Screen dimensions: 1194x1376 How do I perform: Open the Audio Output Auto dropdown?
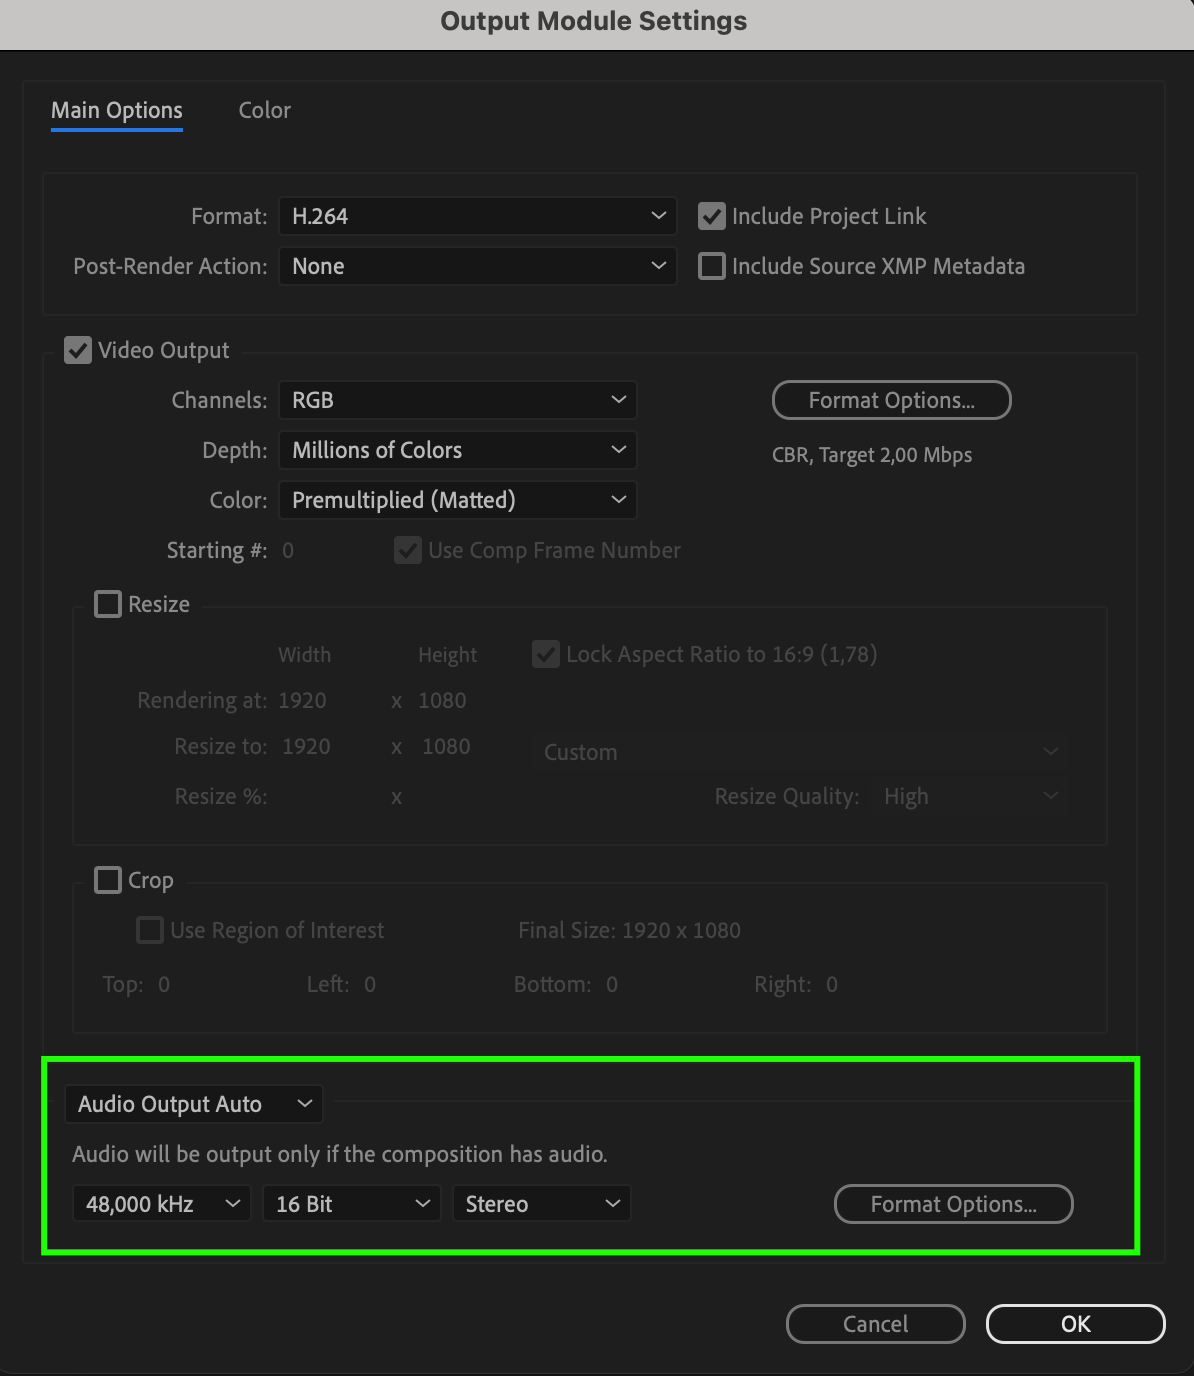point(194,1104)
